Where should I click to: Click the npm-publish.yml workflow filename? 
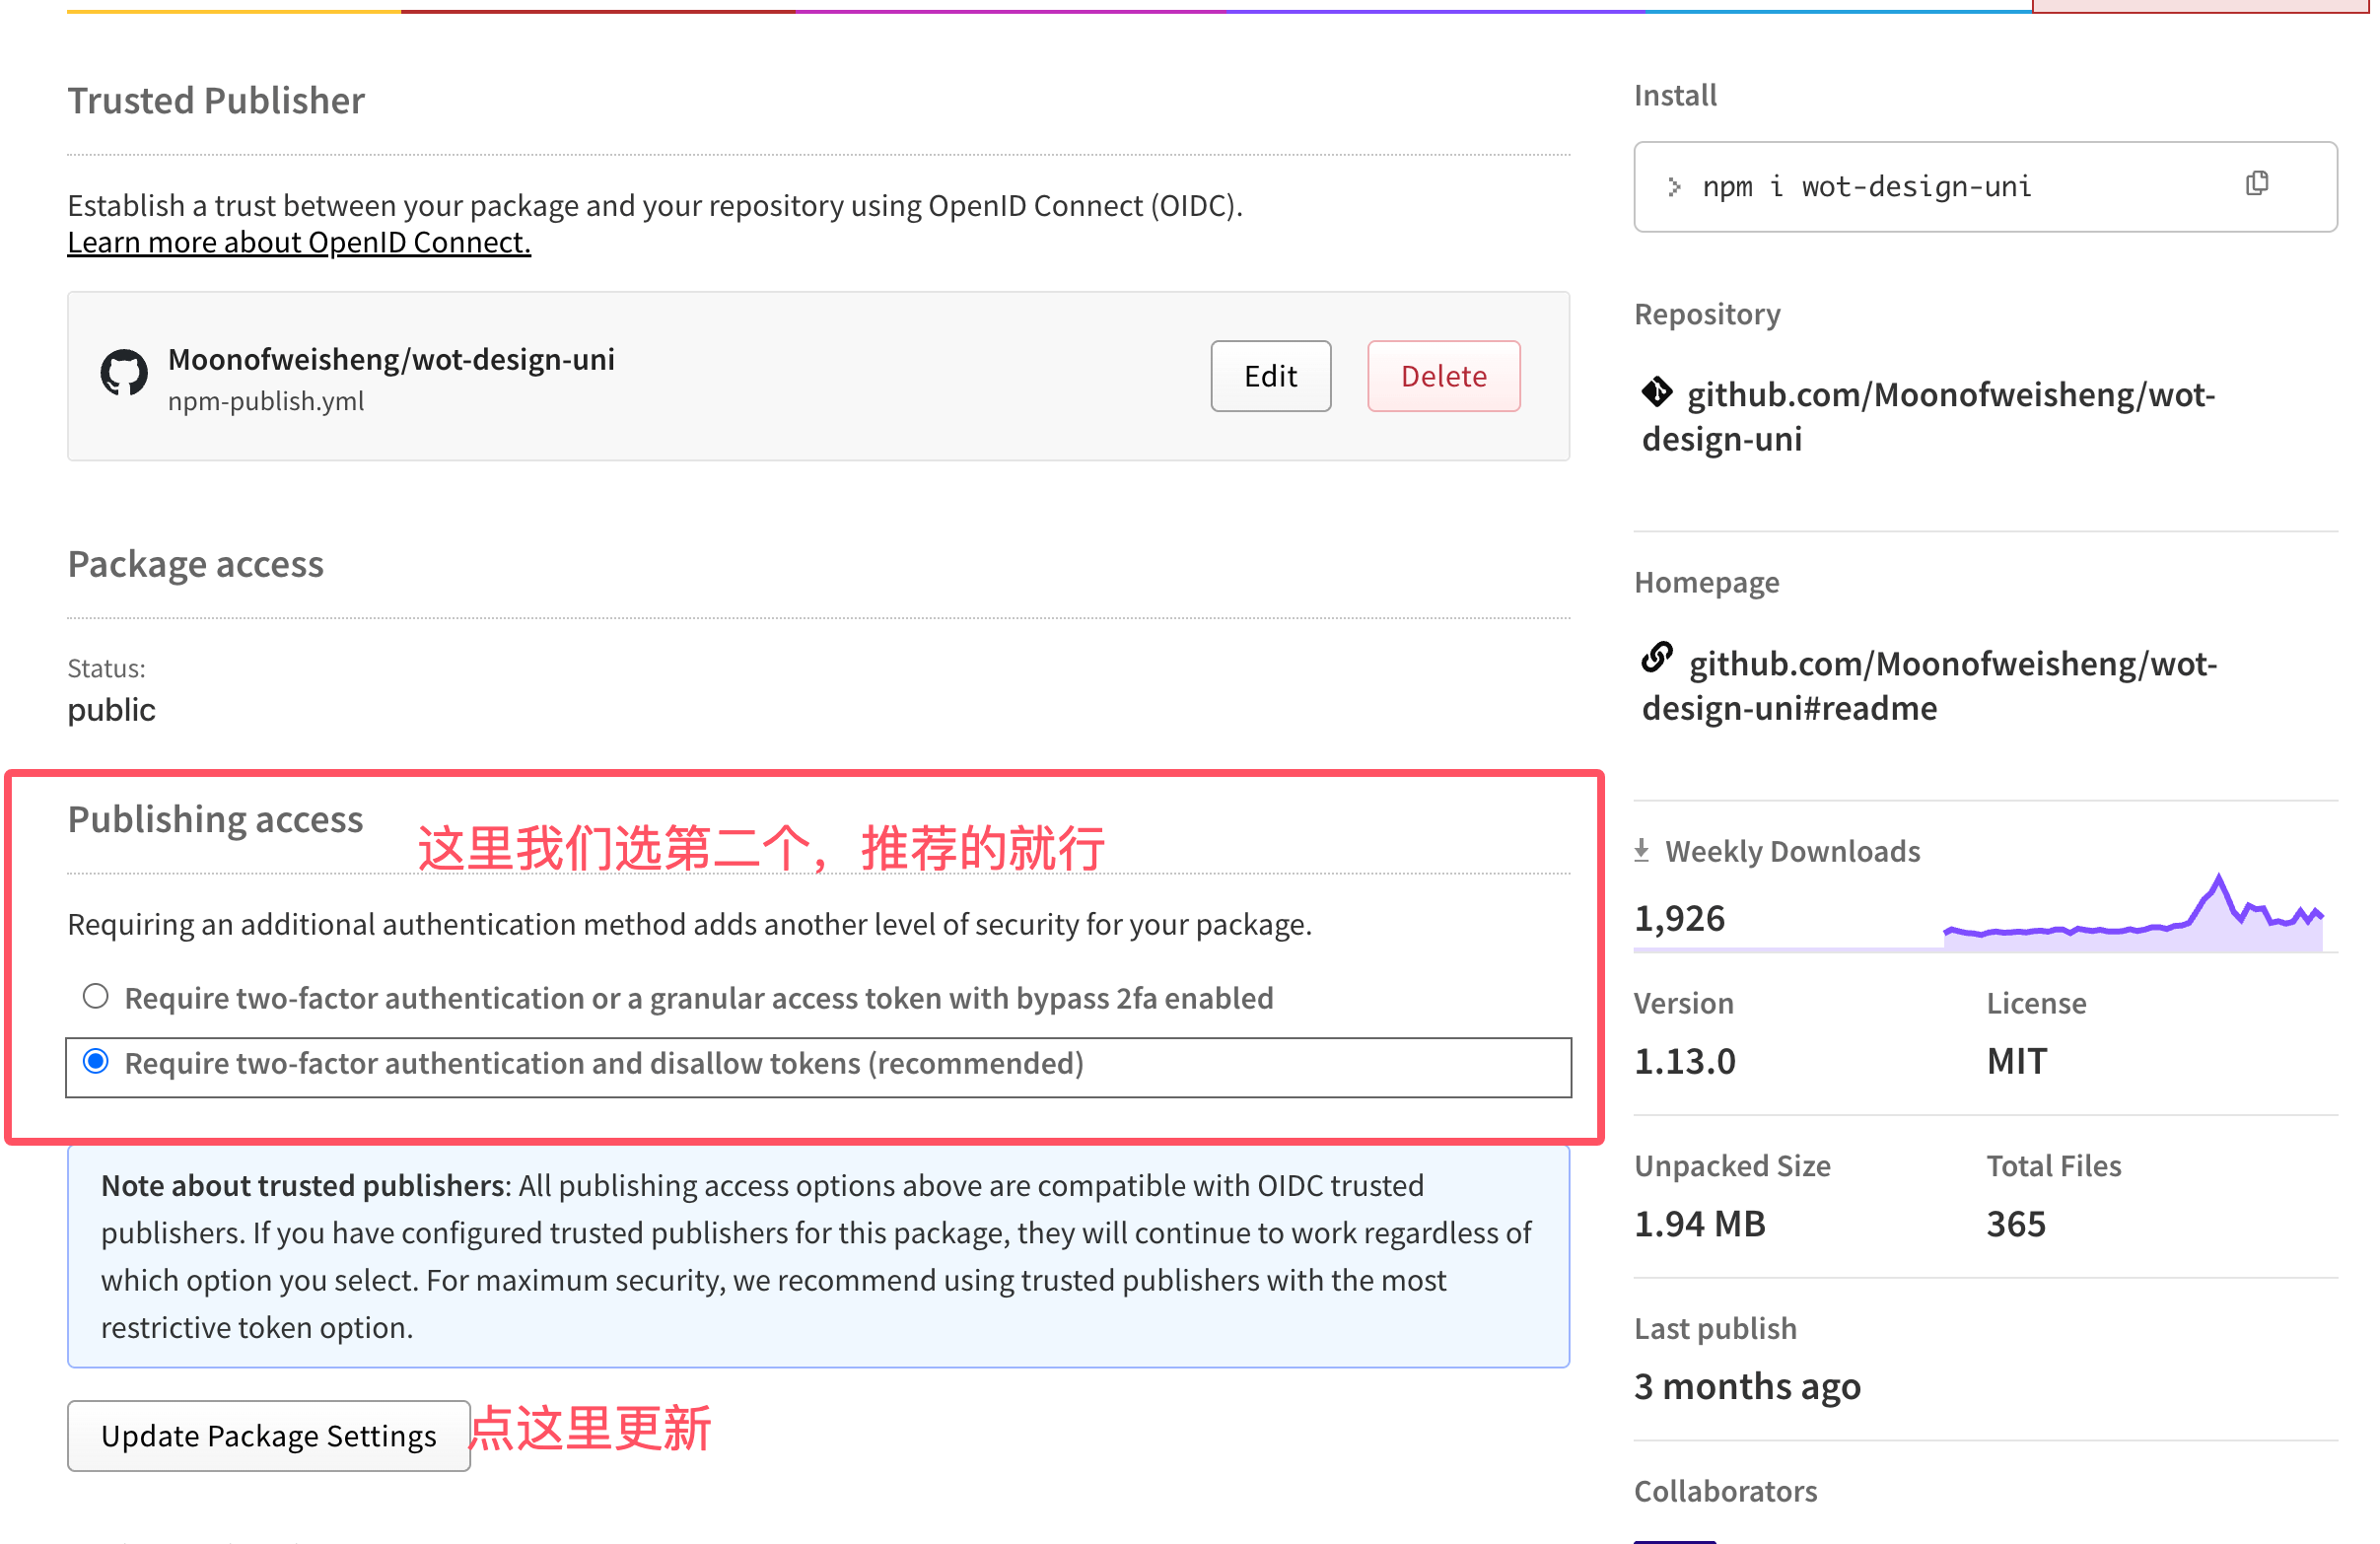coord(265,401)
